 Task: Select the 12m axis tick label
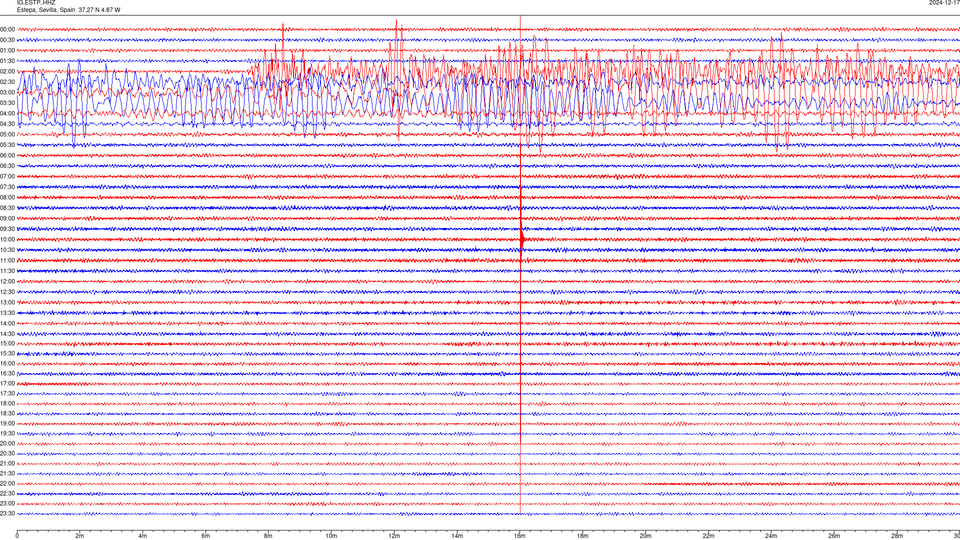(x=394, y=536)
